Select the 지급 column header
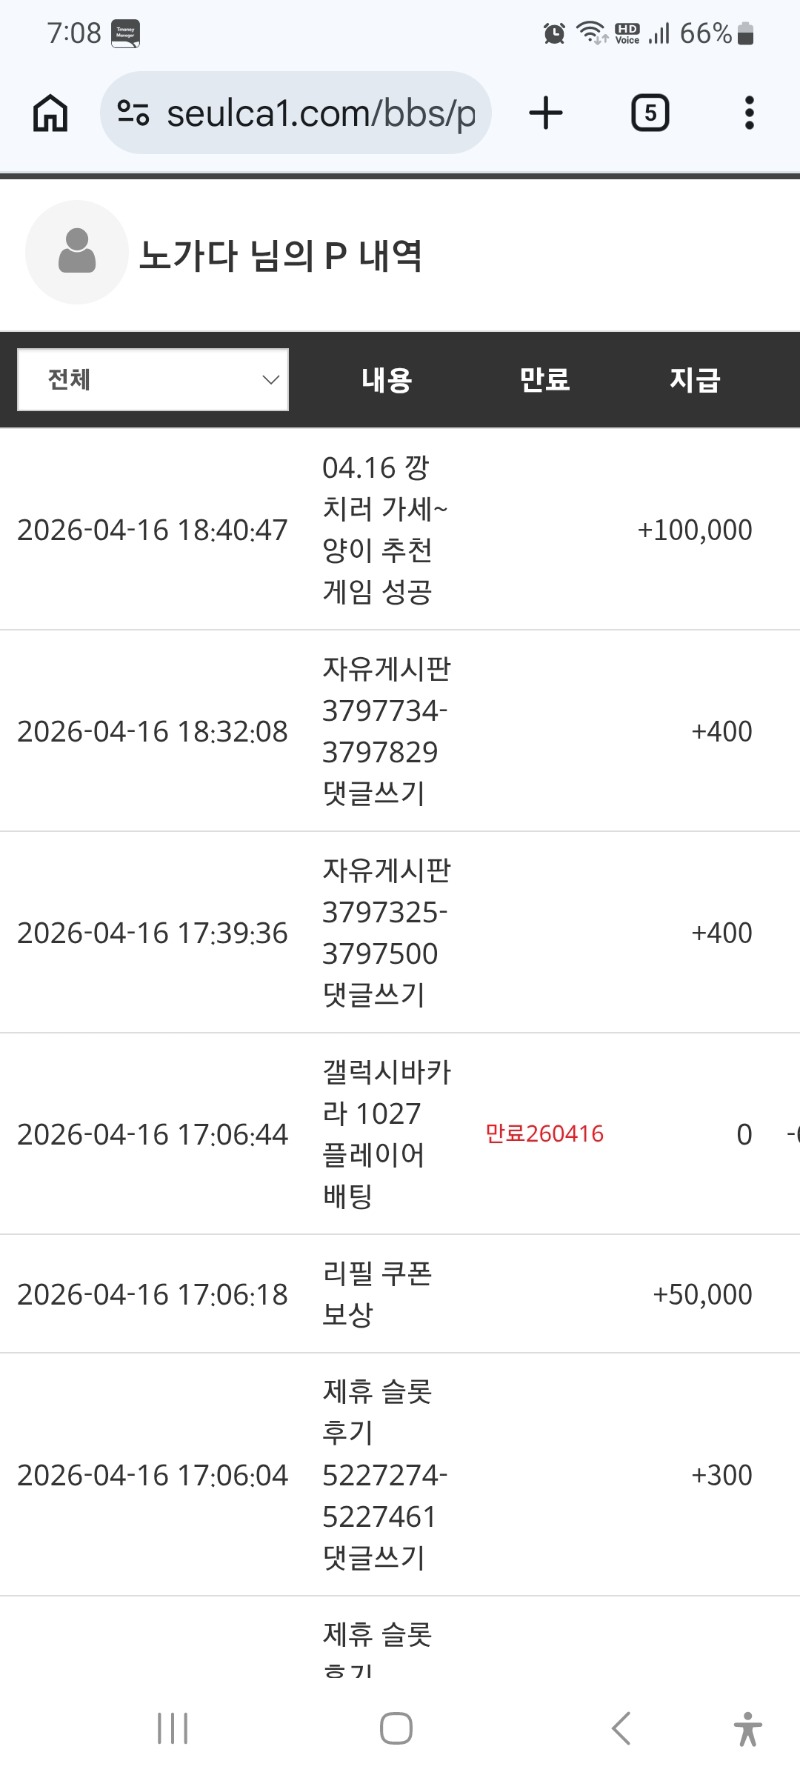The width and height of the screenshot is (800, 1778). (694, 380)
